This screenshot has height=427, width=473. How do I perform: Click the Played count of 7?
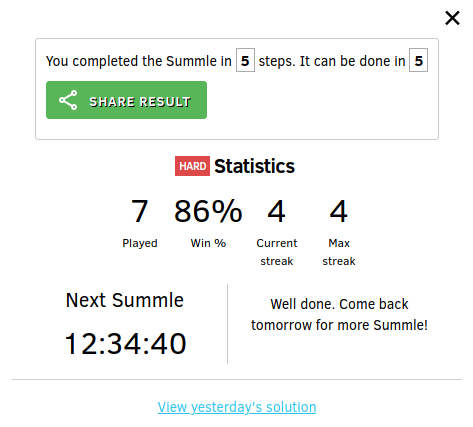point(140,211)
